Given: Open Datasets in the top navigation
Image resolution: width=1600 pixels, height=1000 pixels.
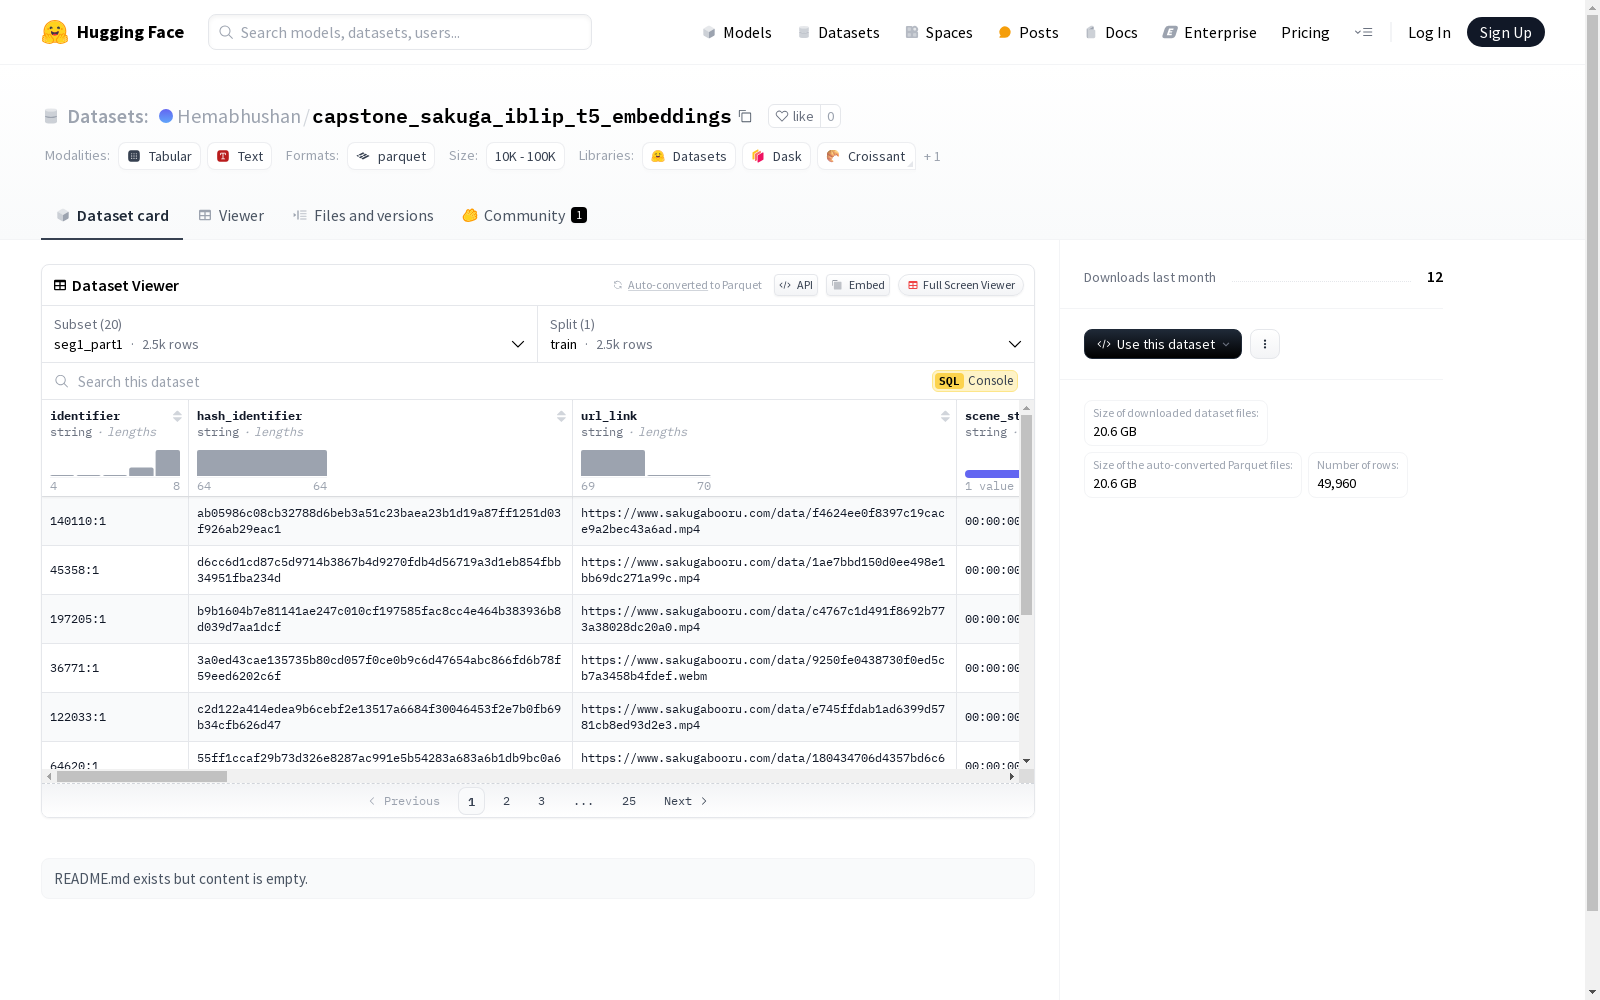Looking at the screenshot, I should pyautogui.click(x=838, y=32).
